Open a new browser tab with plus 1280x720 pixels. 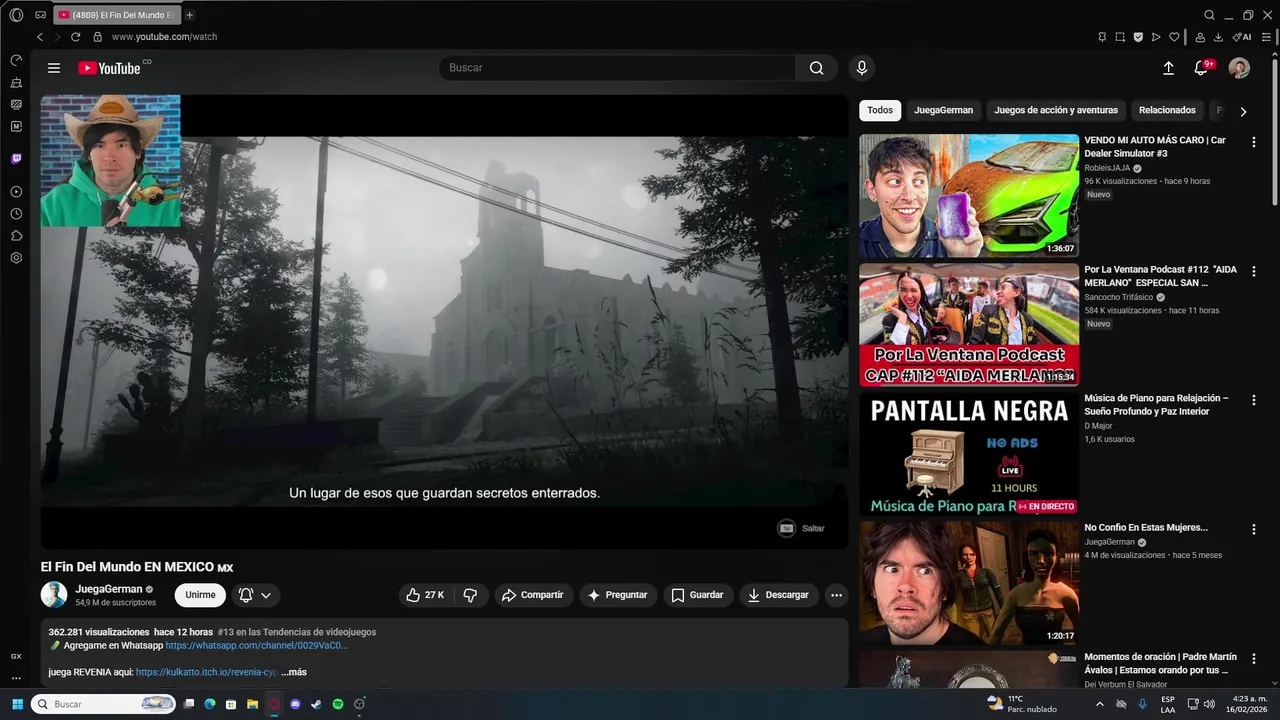pyautogui.click(x=190, y=15)
